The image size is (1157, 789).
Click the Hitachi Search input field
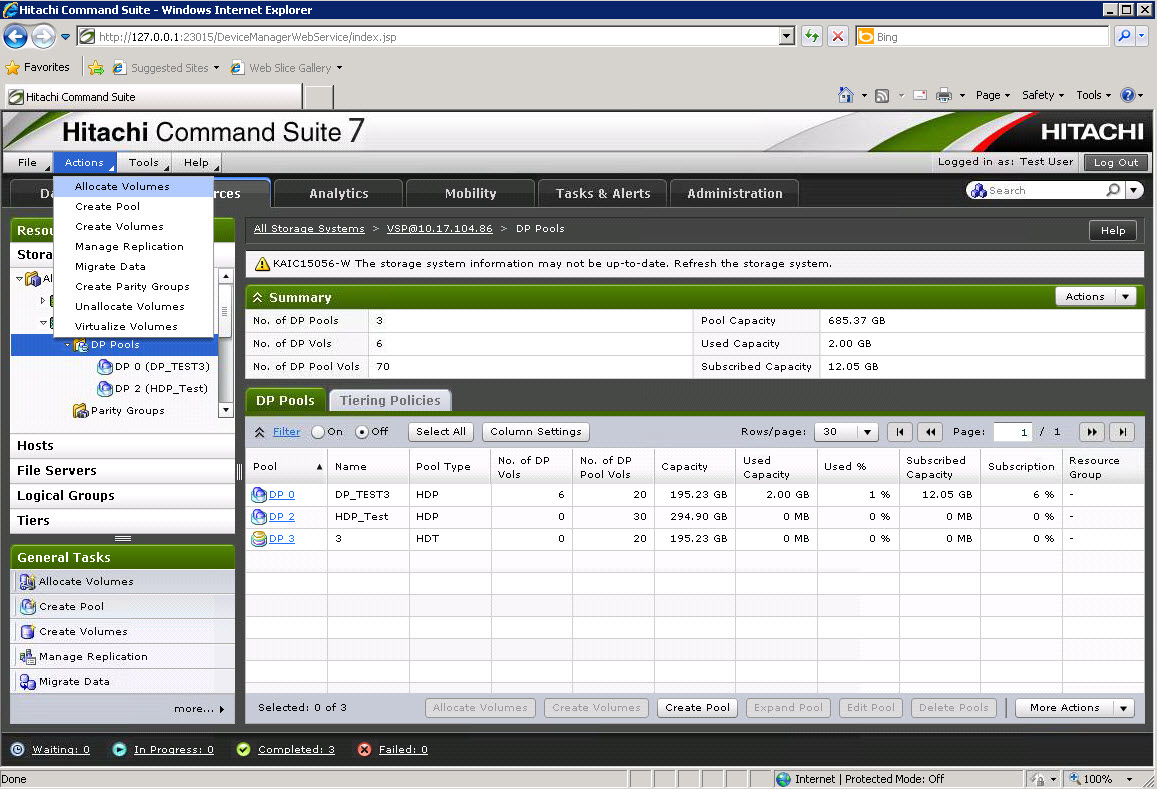1046,190
